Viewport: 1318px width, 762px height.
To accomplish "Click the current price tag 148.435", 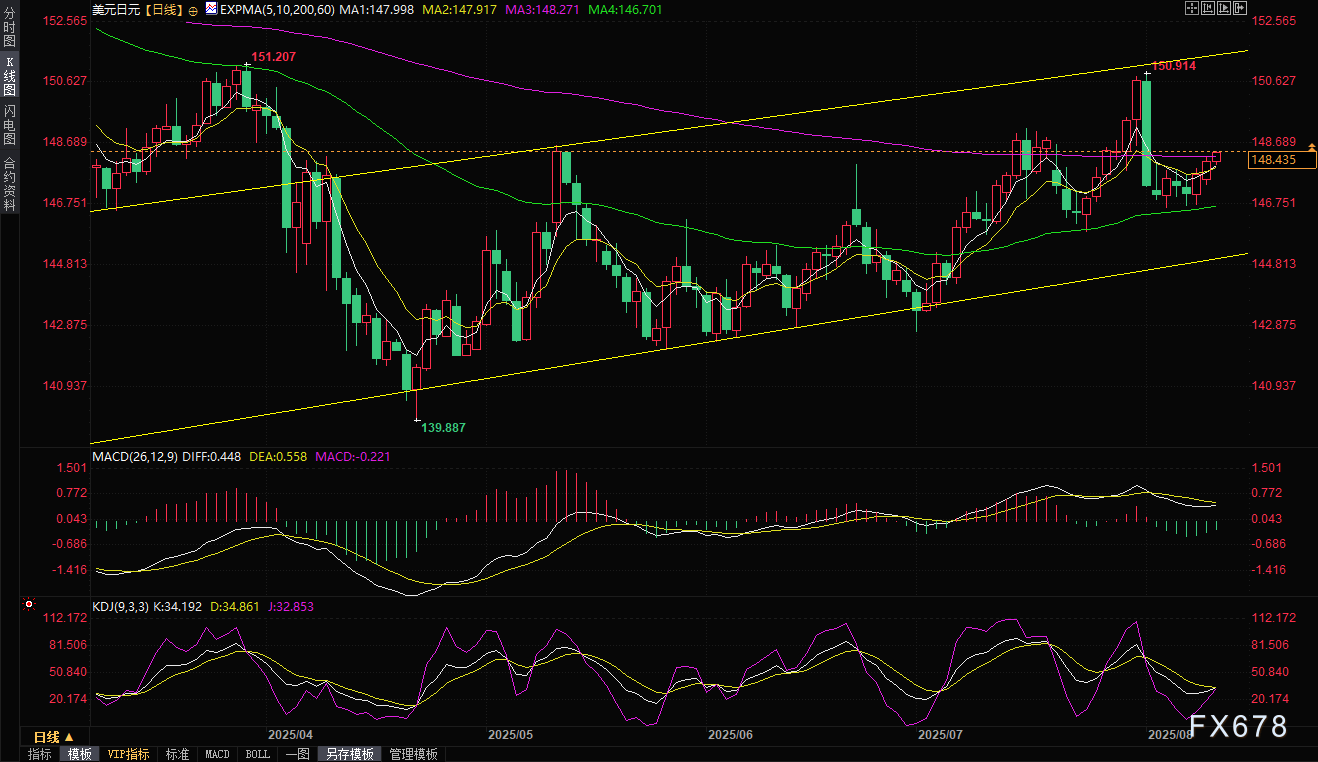I will click(x=1282, y=160).
